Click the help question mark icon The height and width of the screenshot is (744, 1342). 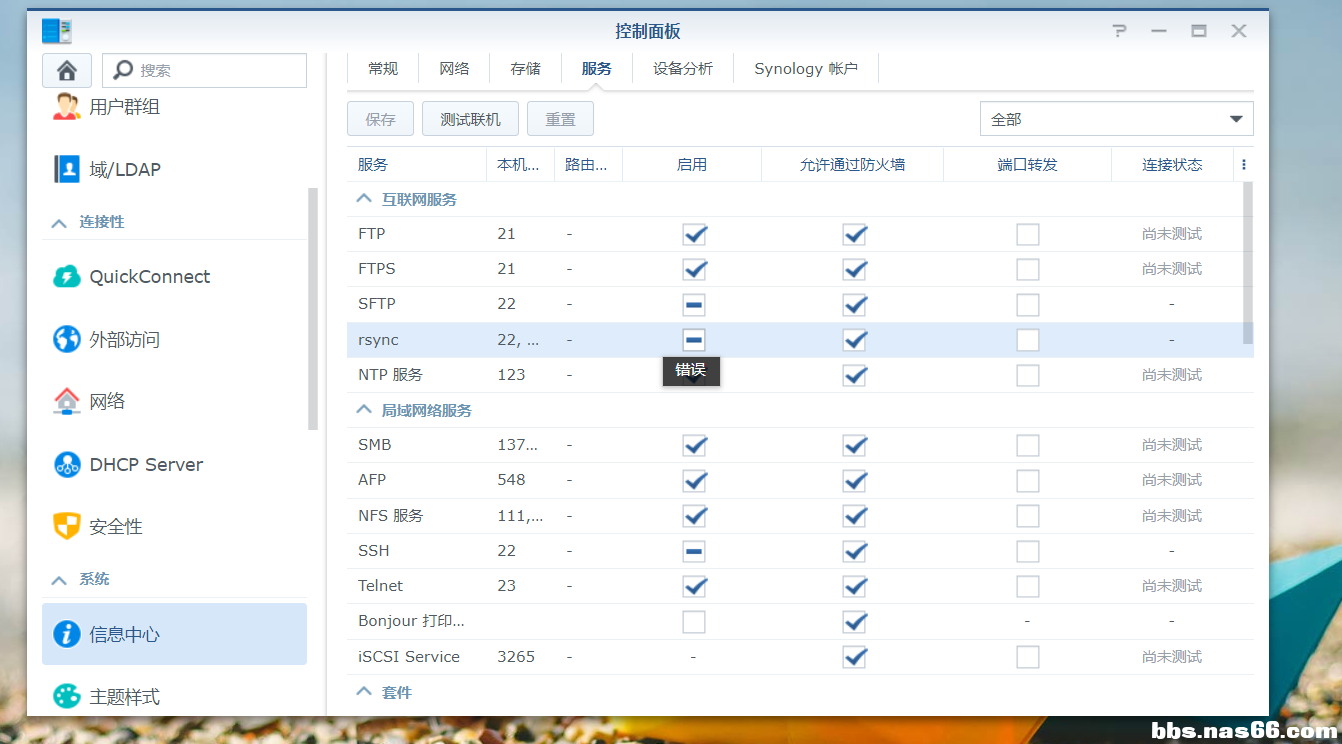(x=1120, y=31)
